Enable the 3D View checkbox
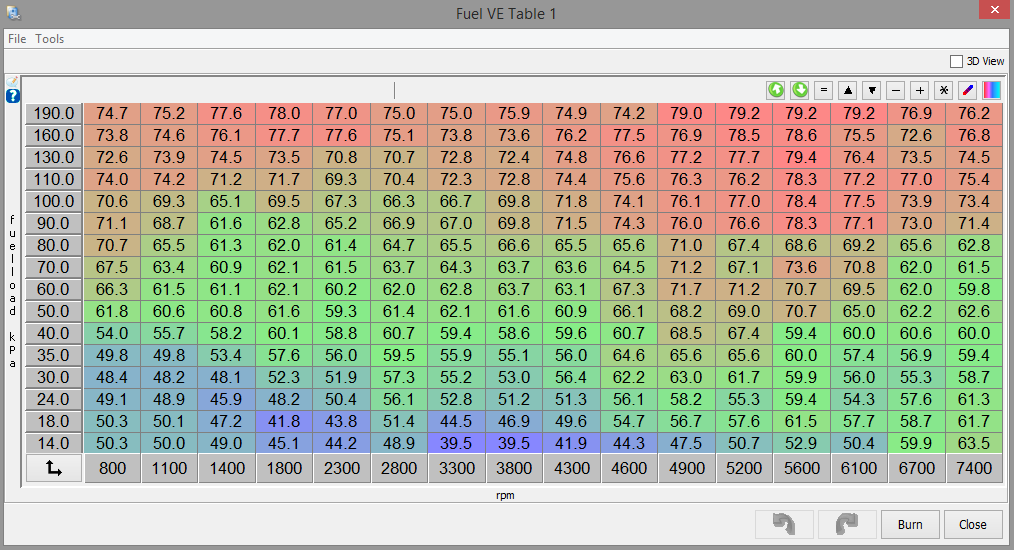1014x550 pixels. tap(956, 61)
